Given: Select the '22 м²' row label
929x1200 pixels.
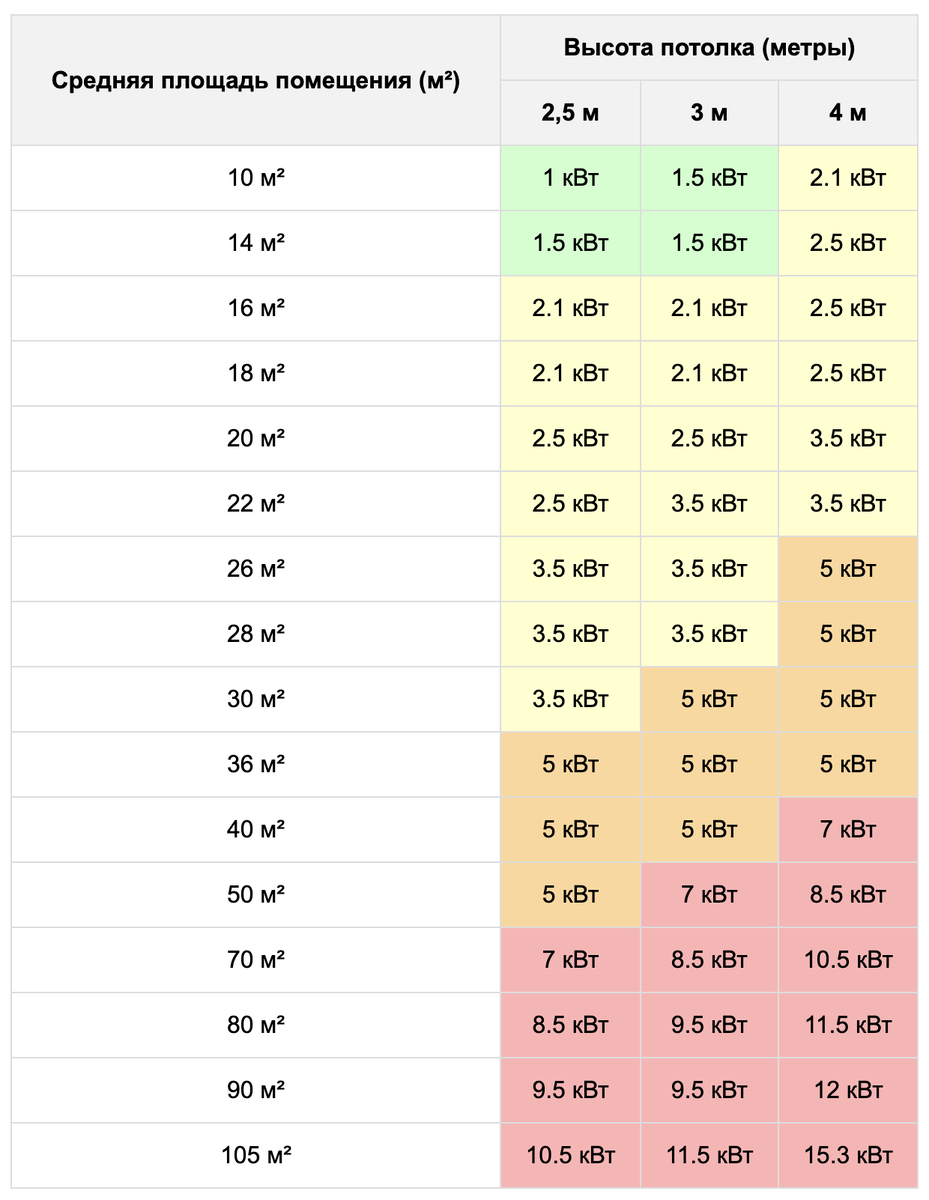Looking at the screenshot, I should click(x=256, y=504).
